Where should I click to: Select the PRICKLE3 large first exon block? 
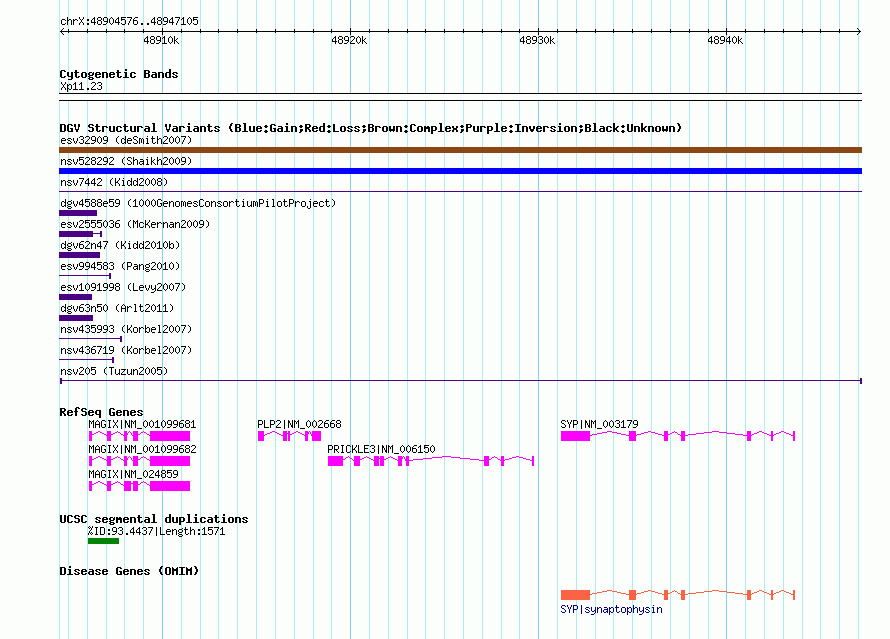tap(335, 461)
